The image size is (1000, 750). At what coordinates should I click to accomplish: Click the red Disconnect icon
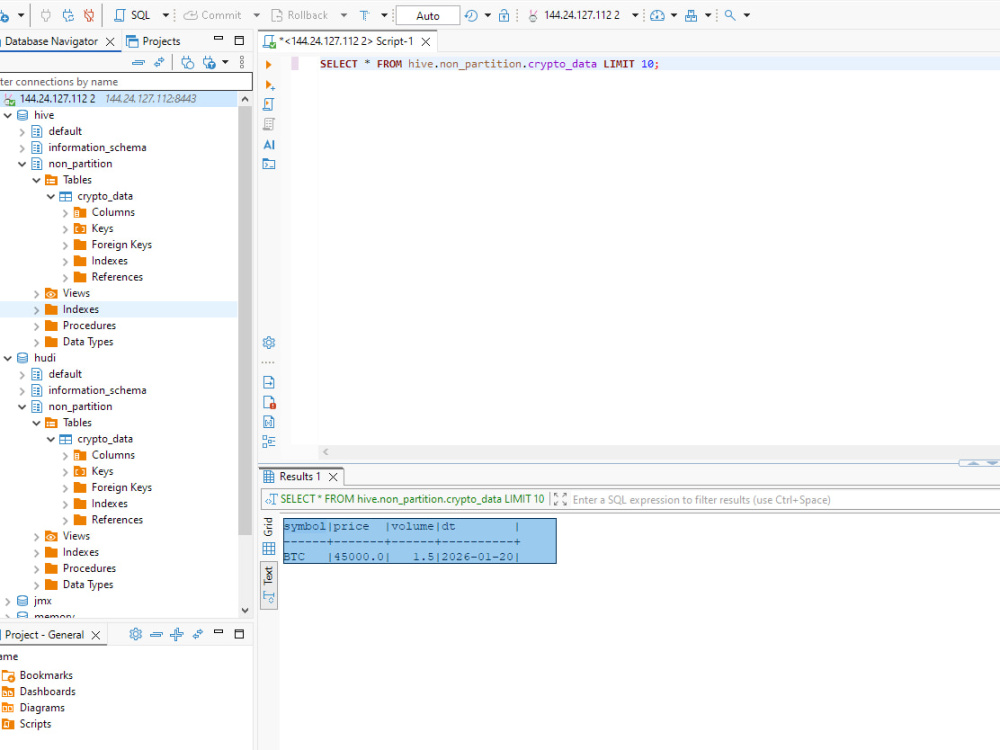coord(89,15)
